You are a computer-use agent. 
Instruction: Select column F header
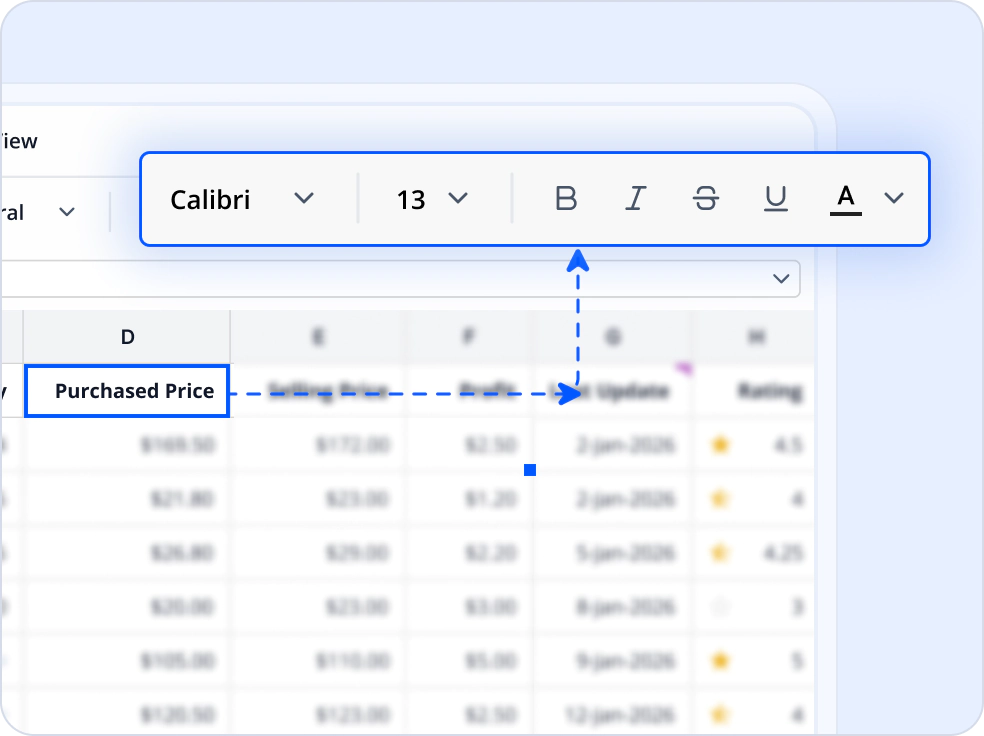(x=468, y=337)
